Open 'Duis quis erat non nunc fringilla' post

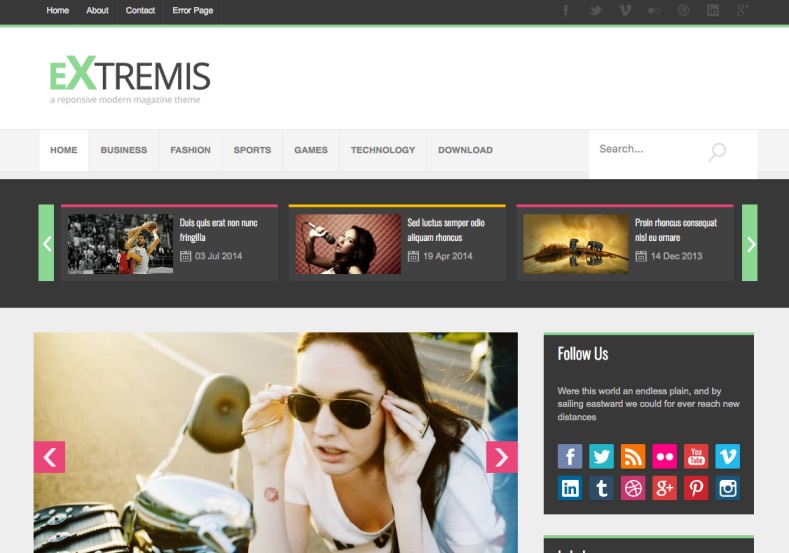[218, 230]
